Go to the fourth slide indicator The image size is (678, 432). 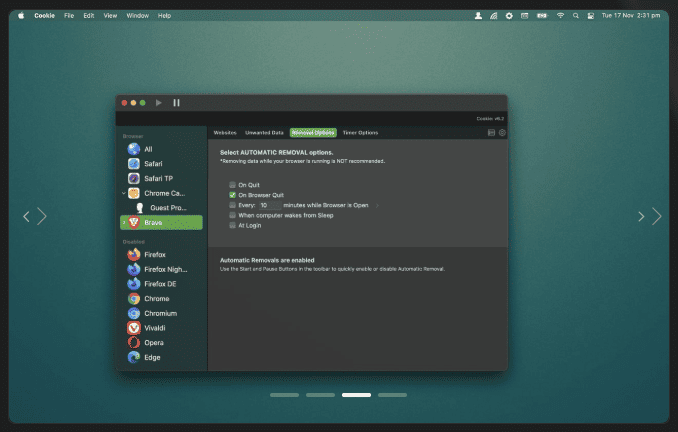[x=392, y=395]
